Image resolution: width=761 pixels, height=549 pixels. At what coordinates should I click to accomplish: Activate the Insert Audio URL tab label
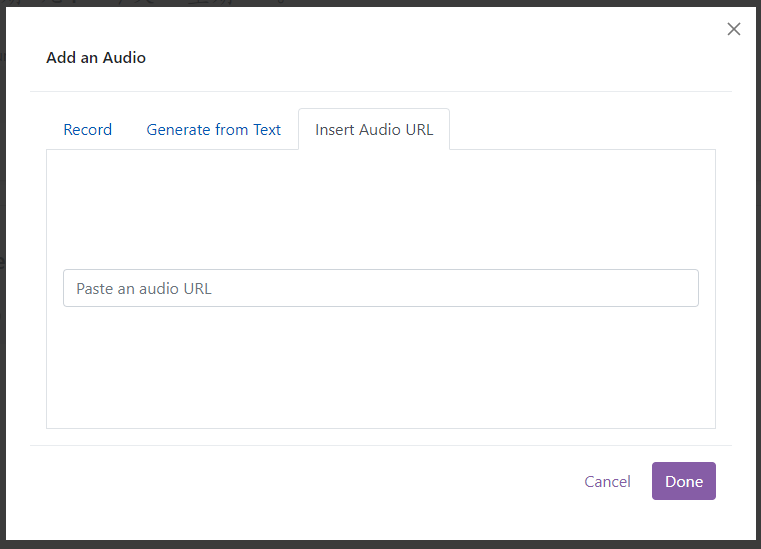point(374,130)
